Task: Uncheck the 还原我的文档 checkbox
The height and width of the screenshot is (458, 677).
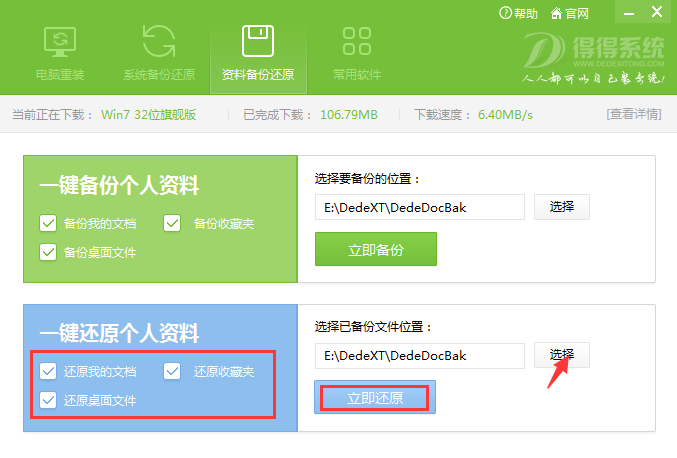Action: (48, 372)
